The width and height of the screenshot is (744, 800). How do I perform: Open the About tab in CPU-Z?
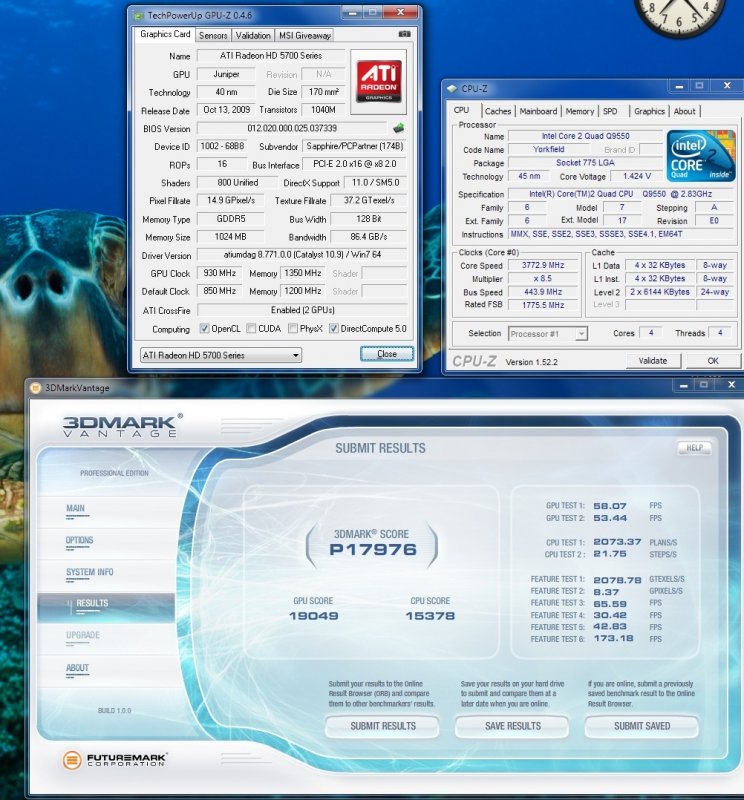point(684,111)
